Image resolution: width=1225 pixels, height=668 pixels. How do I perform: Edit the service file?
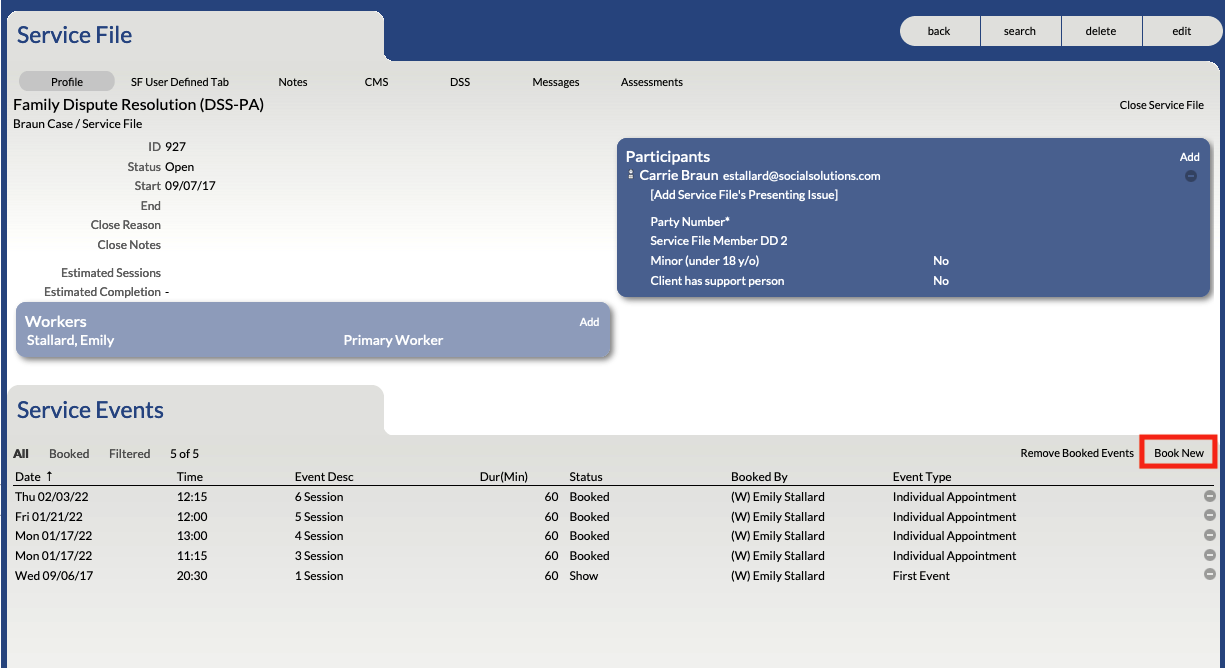[1182, 31]
